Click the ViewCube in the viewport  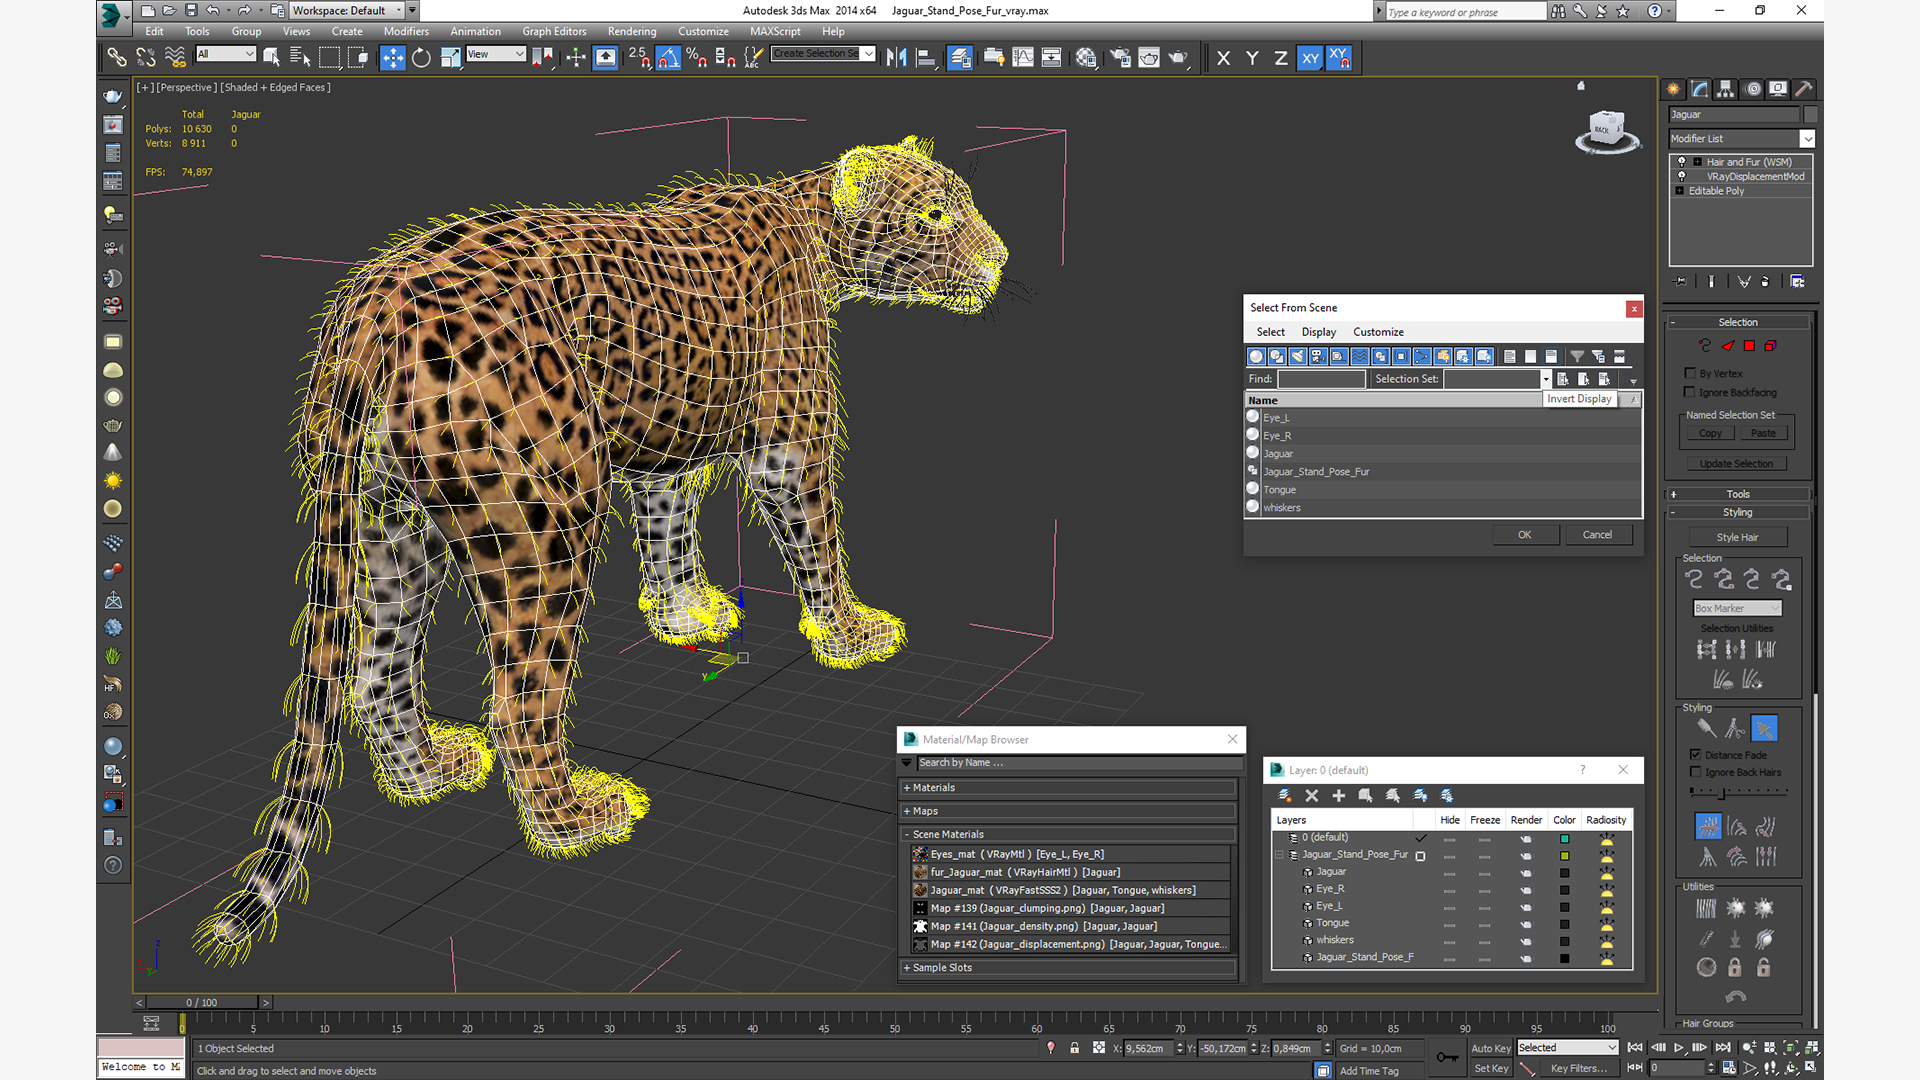(x=1606, y=131)
